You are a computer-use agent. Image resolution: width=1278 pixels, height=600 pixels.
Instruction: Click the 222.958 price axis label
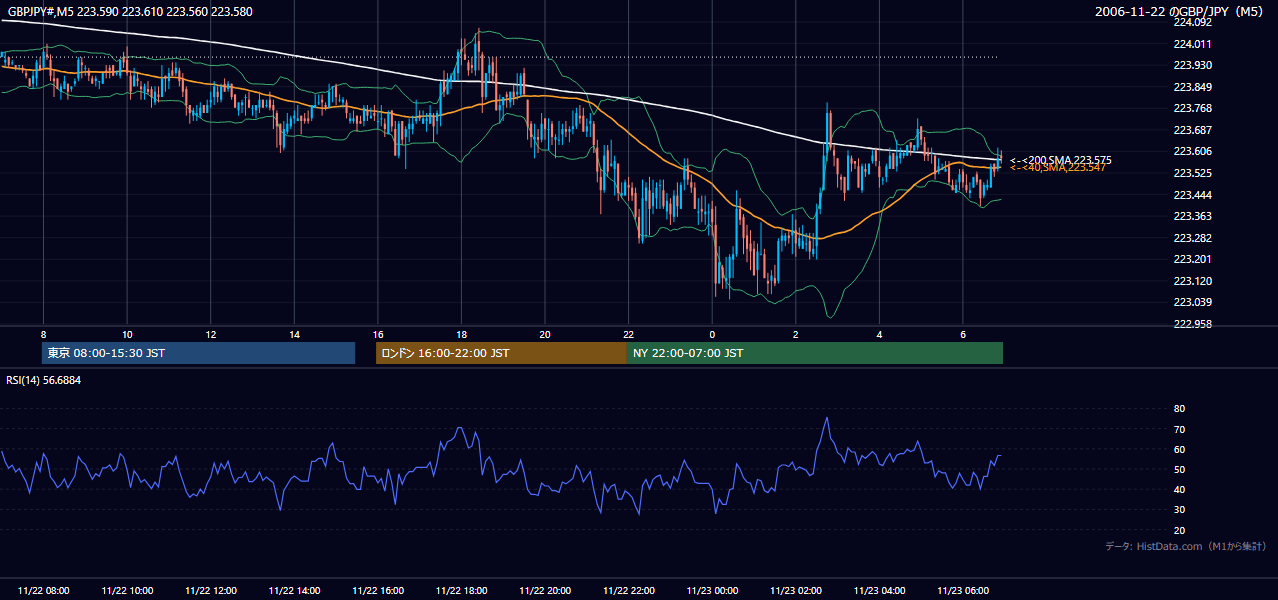point(1192,324)
